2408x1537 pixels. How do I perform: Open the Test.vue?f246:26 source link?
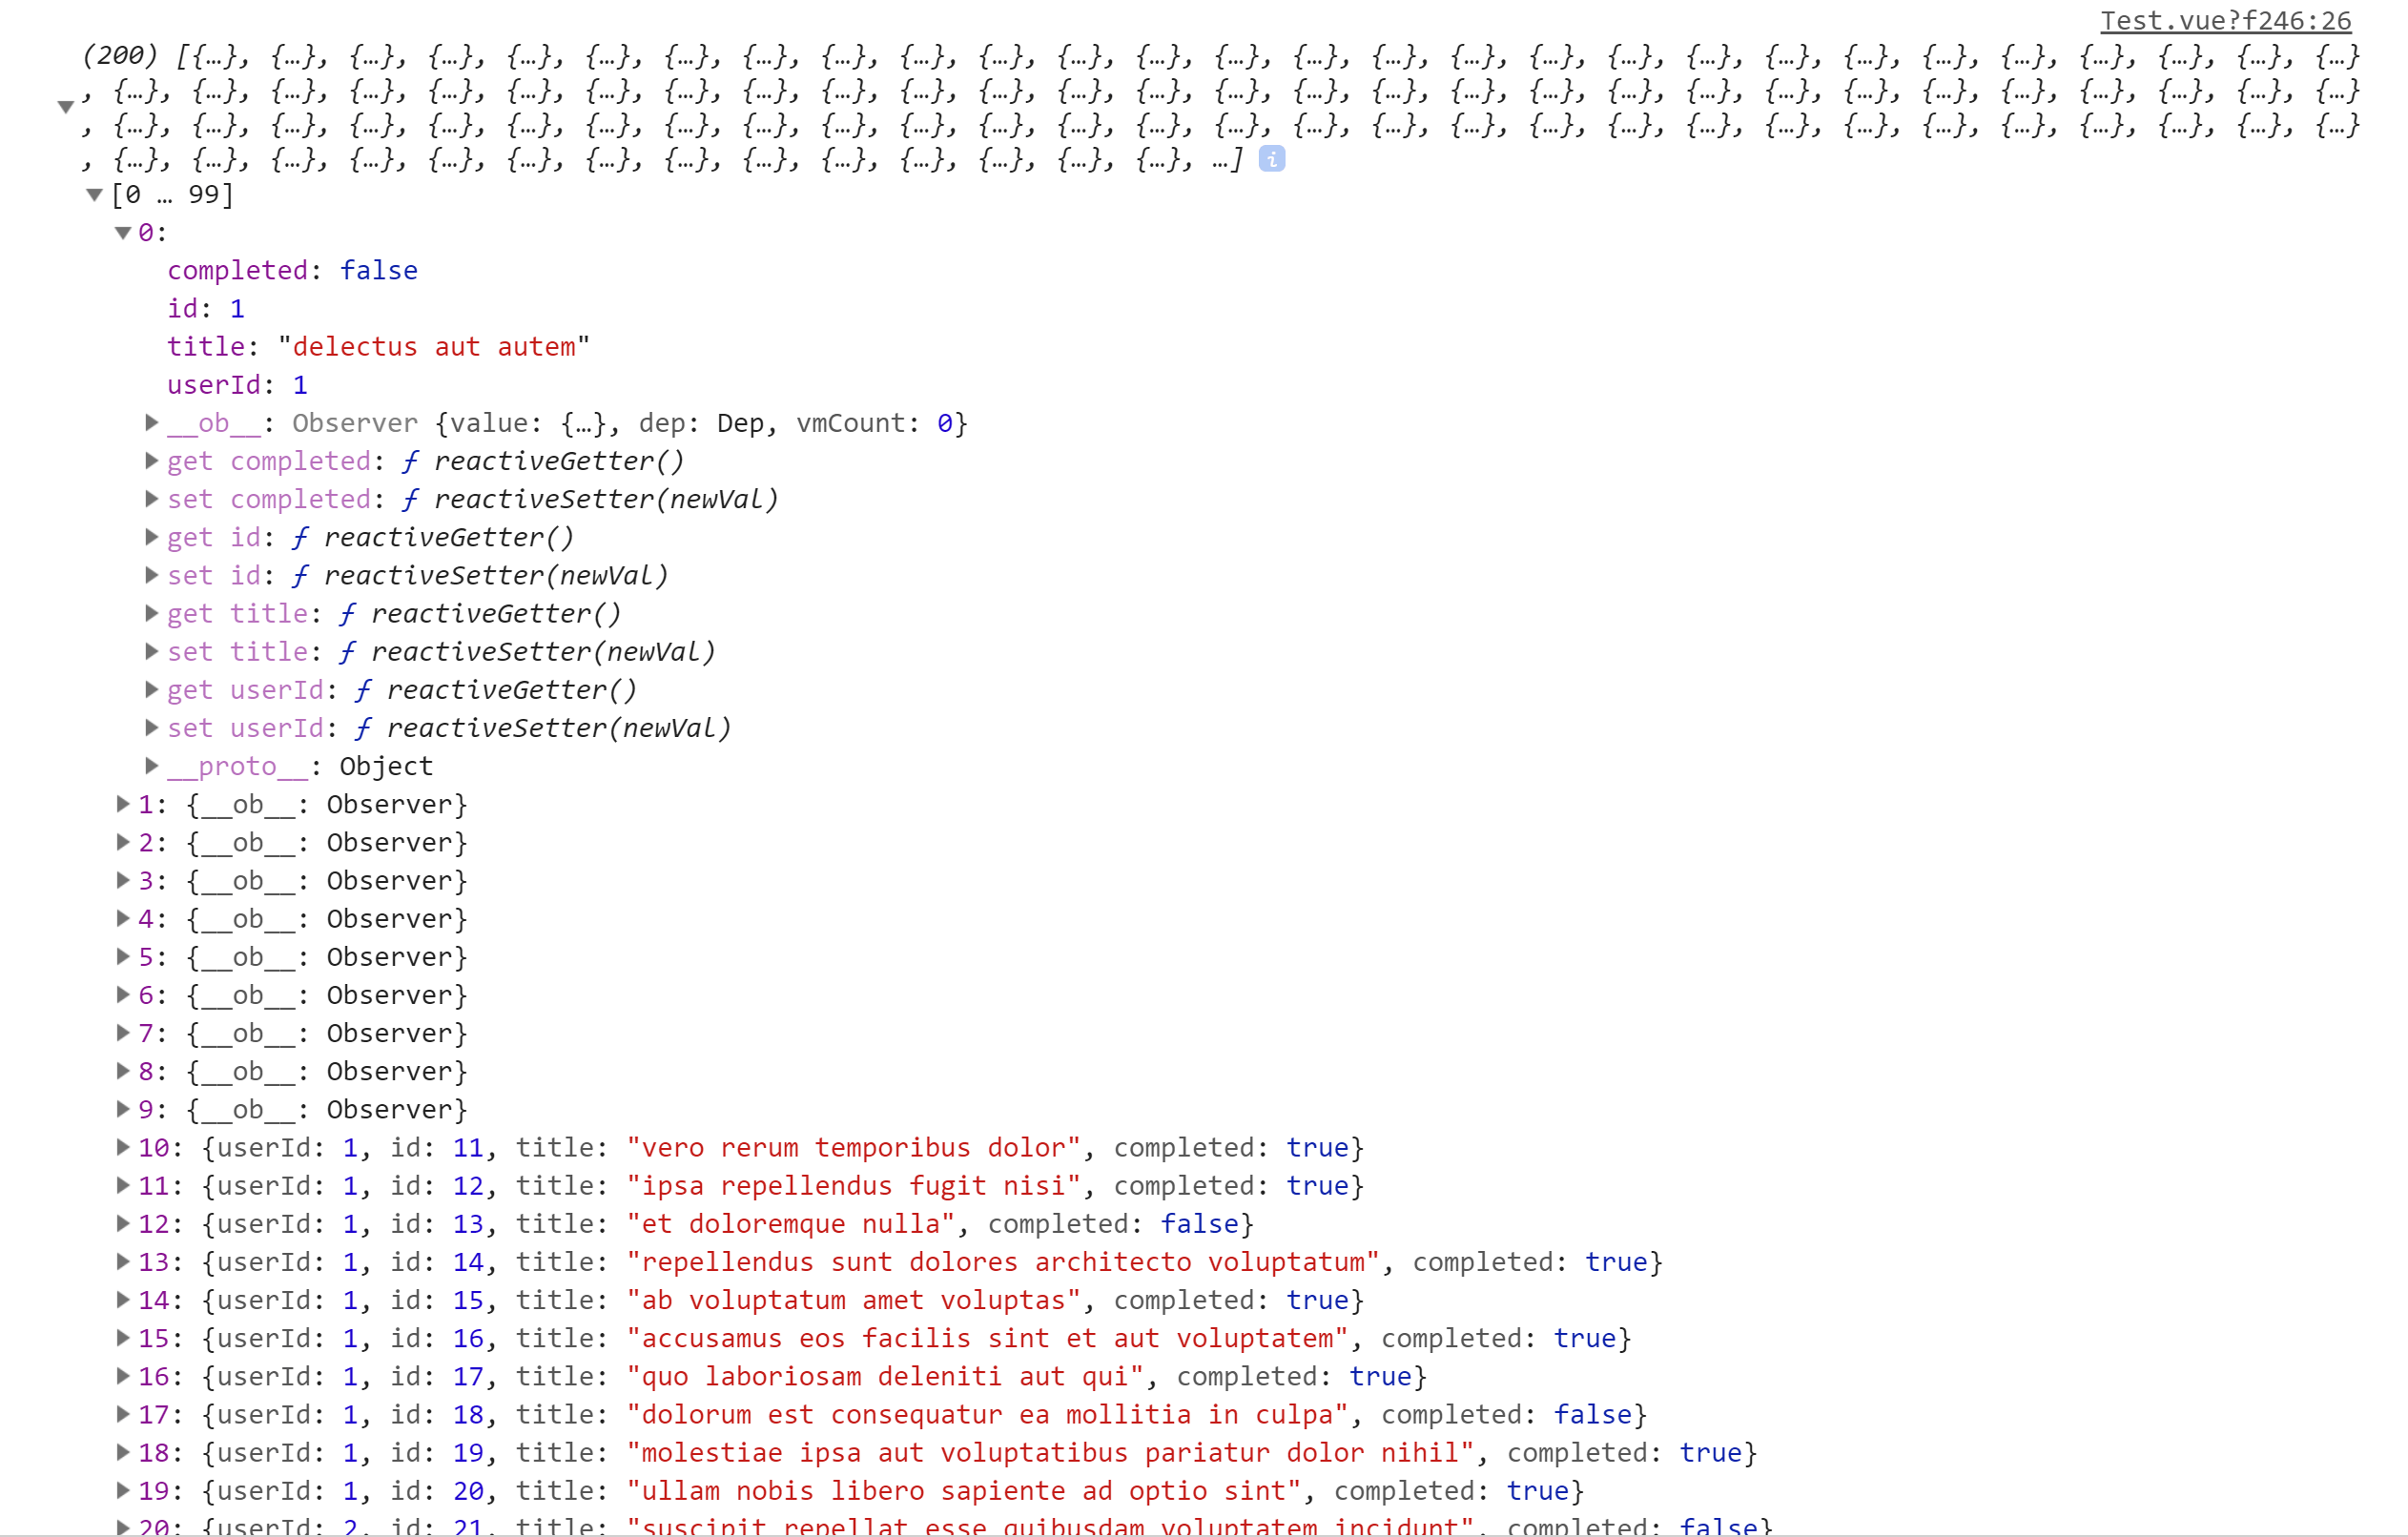point(2225,20)
